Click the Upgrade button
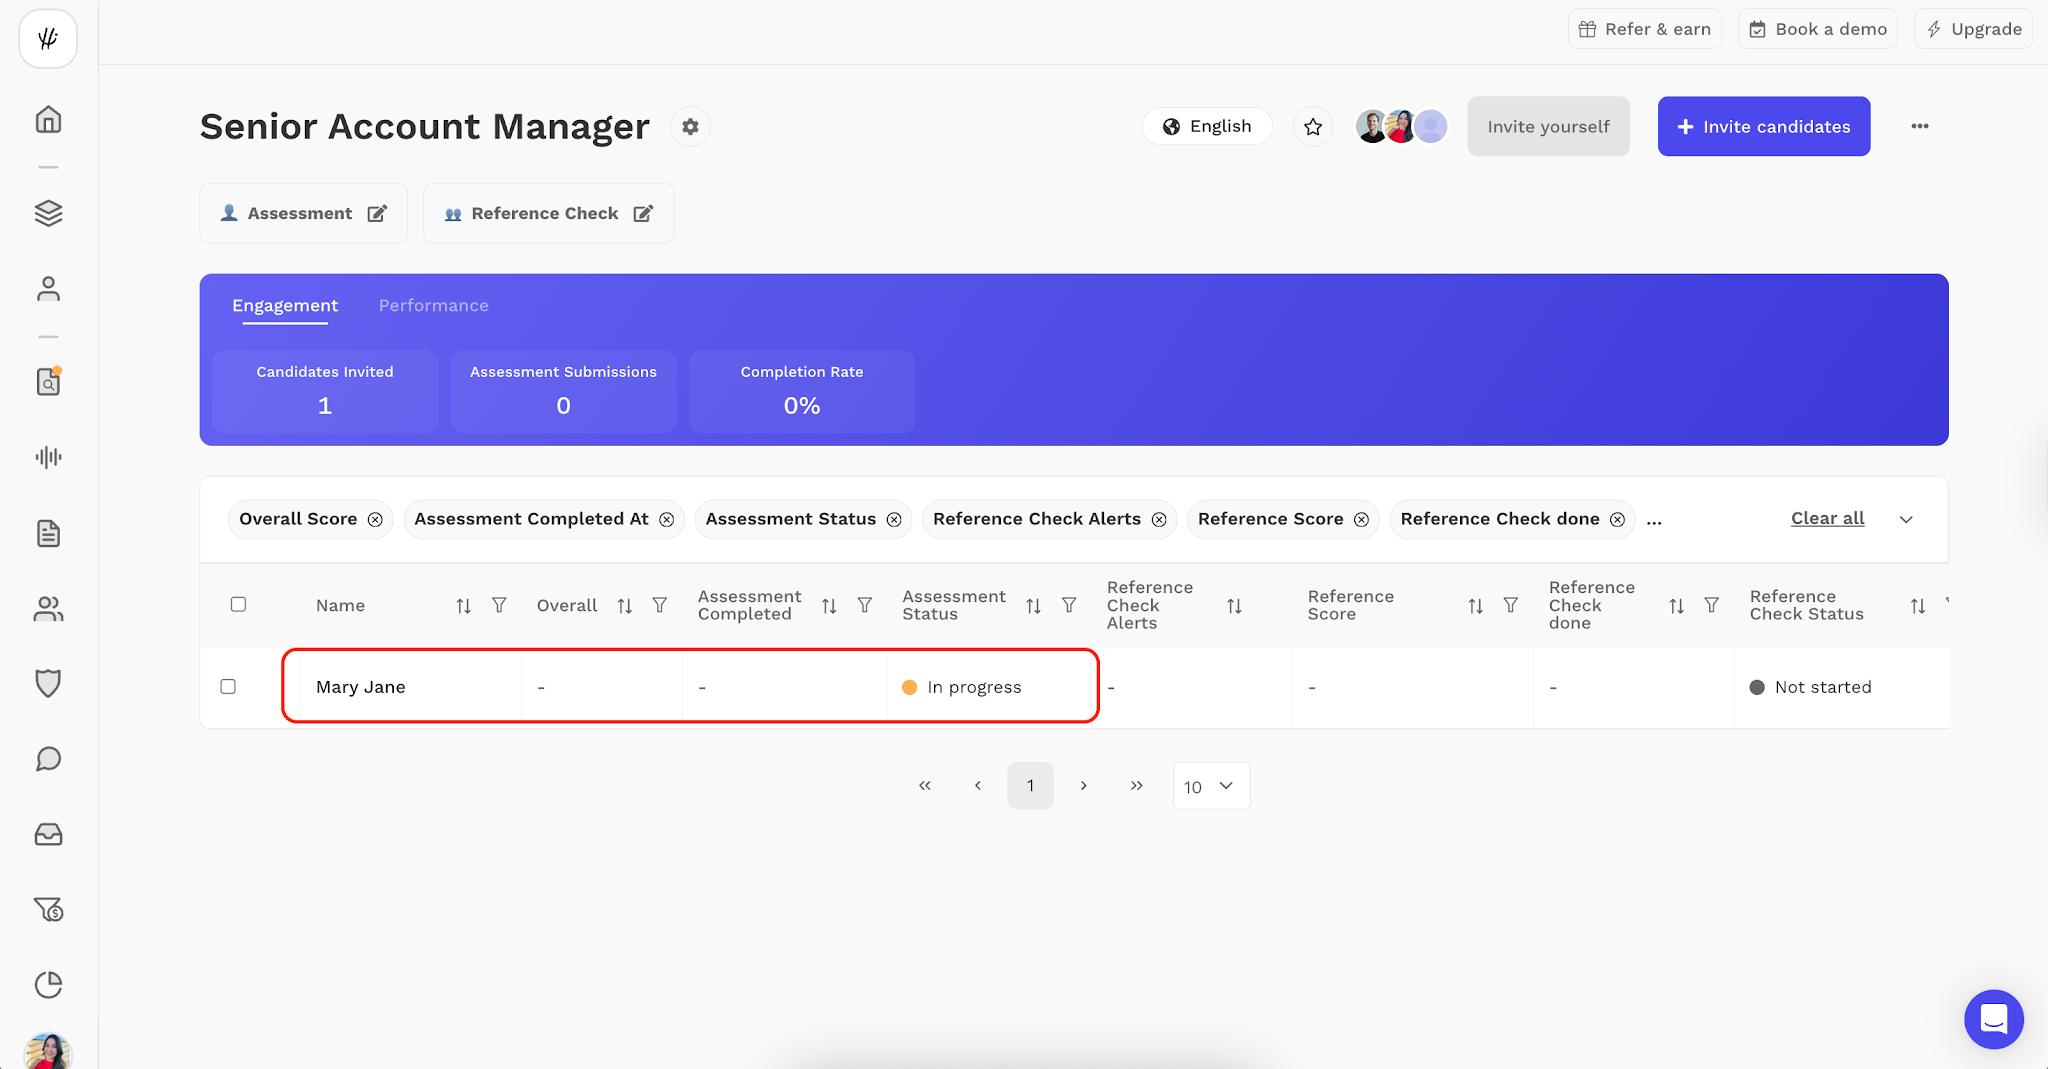Viewport: 2048px width, 1069px height. 1973,29
